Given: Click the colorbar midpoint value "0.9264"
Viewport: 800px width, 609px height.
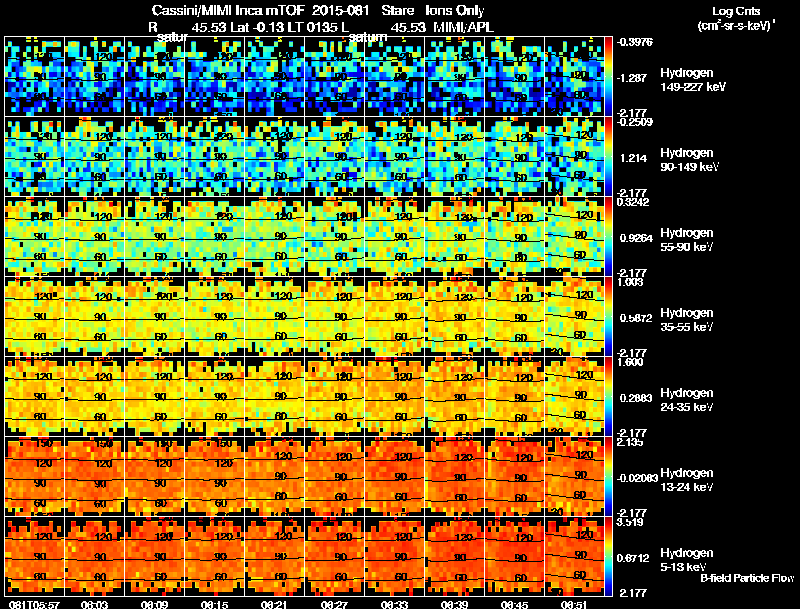Looking at the screenshot, I should [x=636, y=238].
